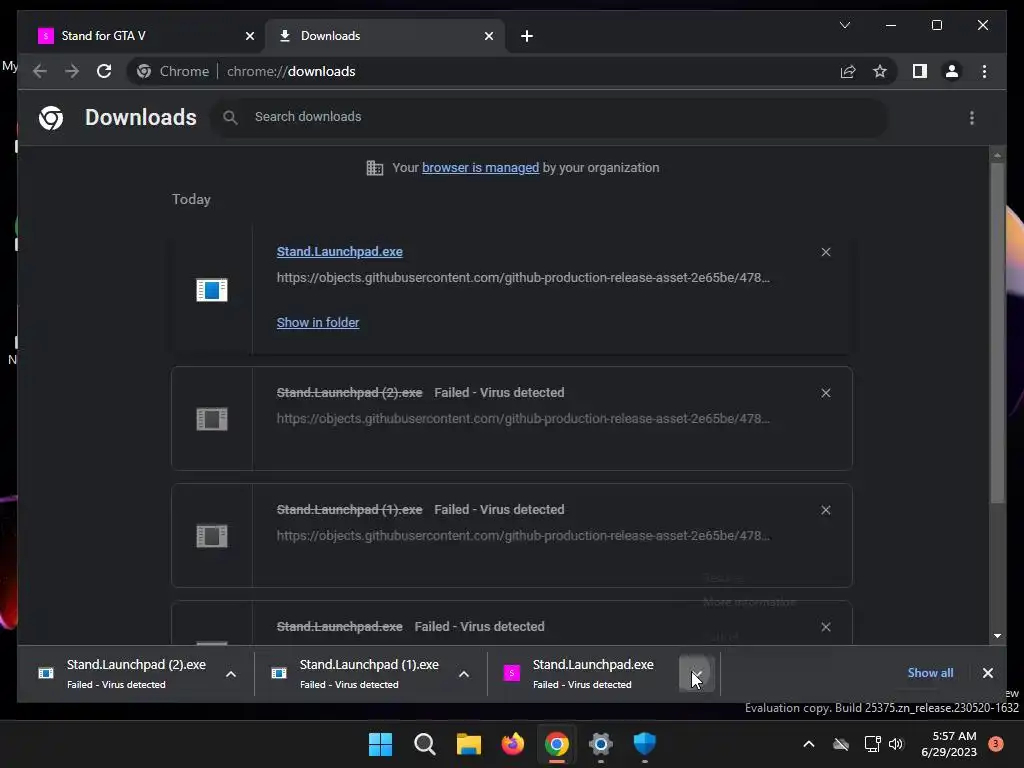Viewport: 1024px width, 768px height.
Task: Click the browser back arrow
Action: pos(40,71)
